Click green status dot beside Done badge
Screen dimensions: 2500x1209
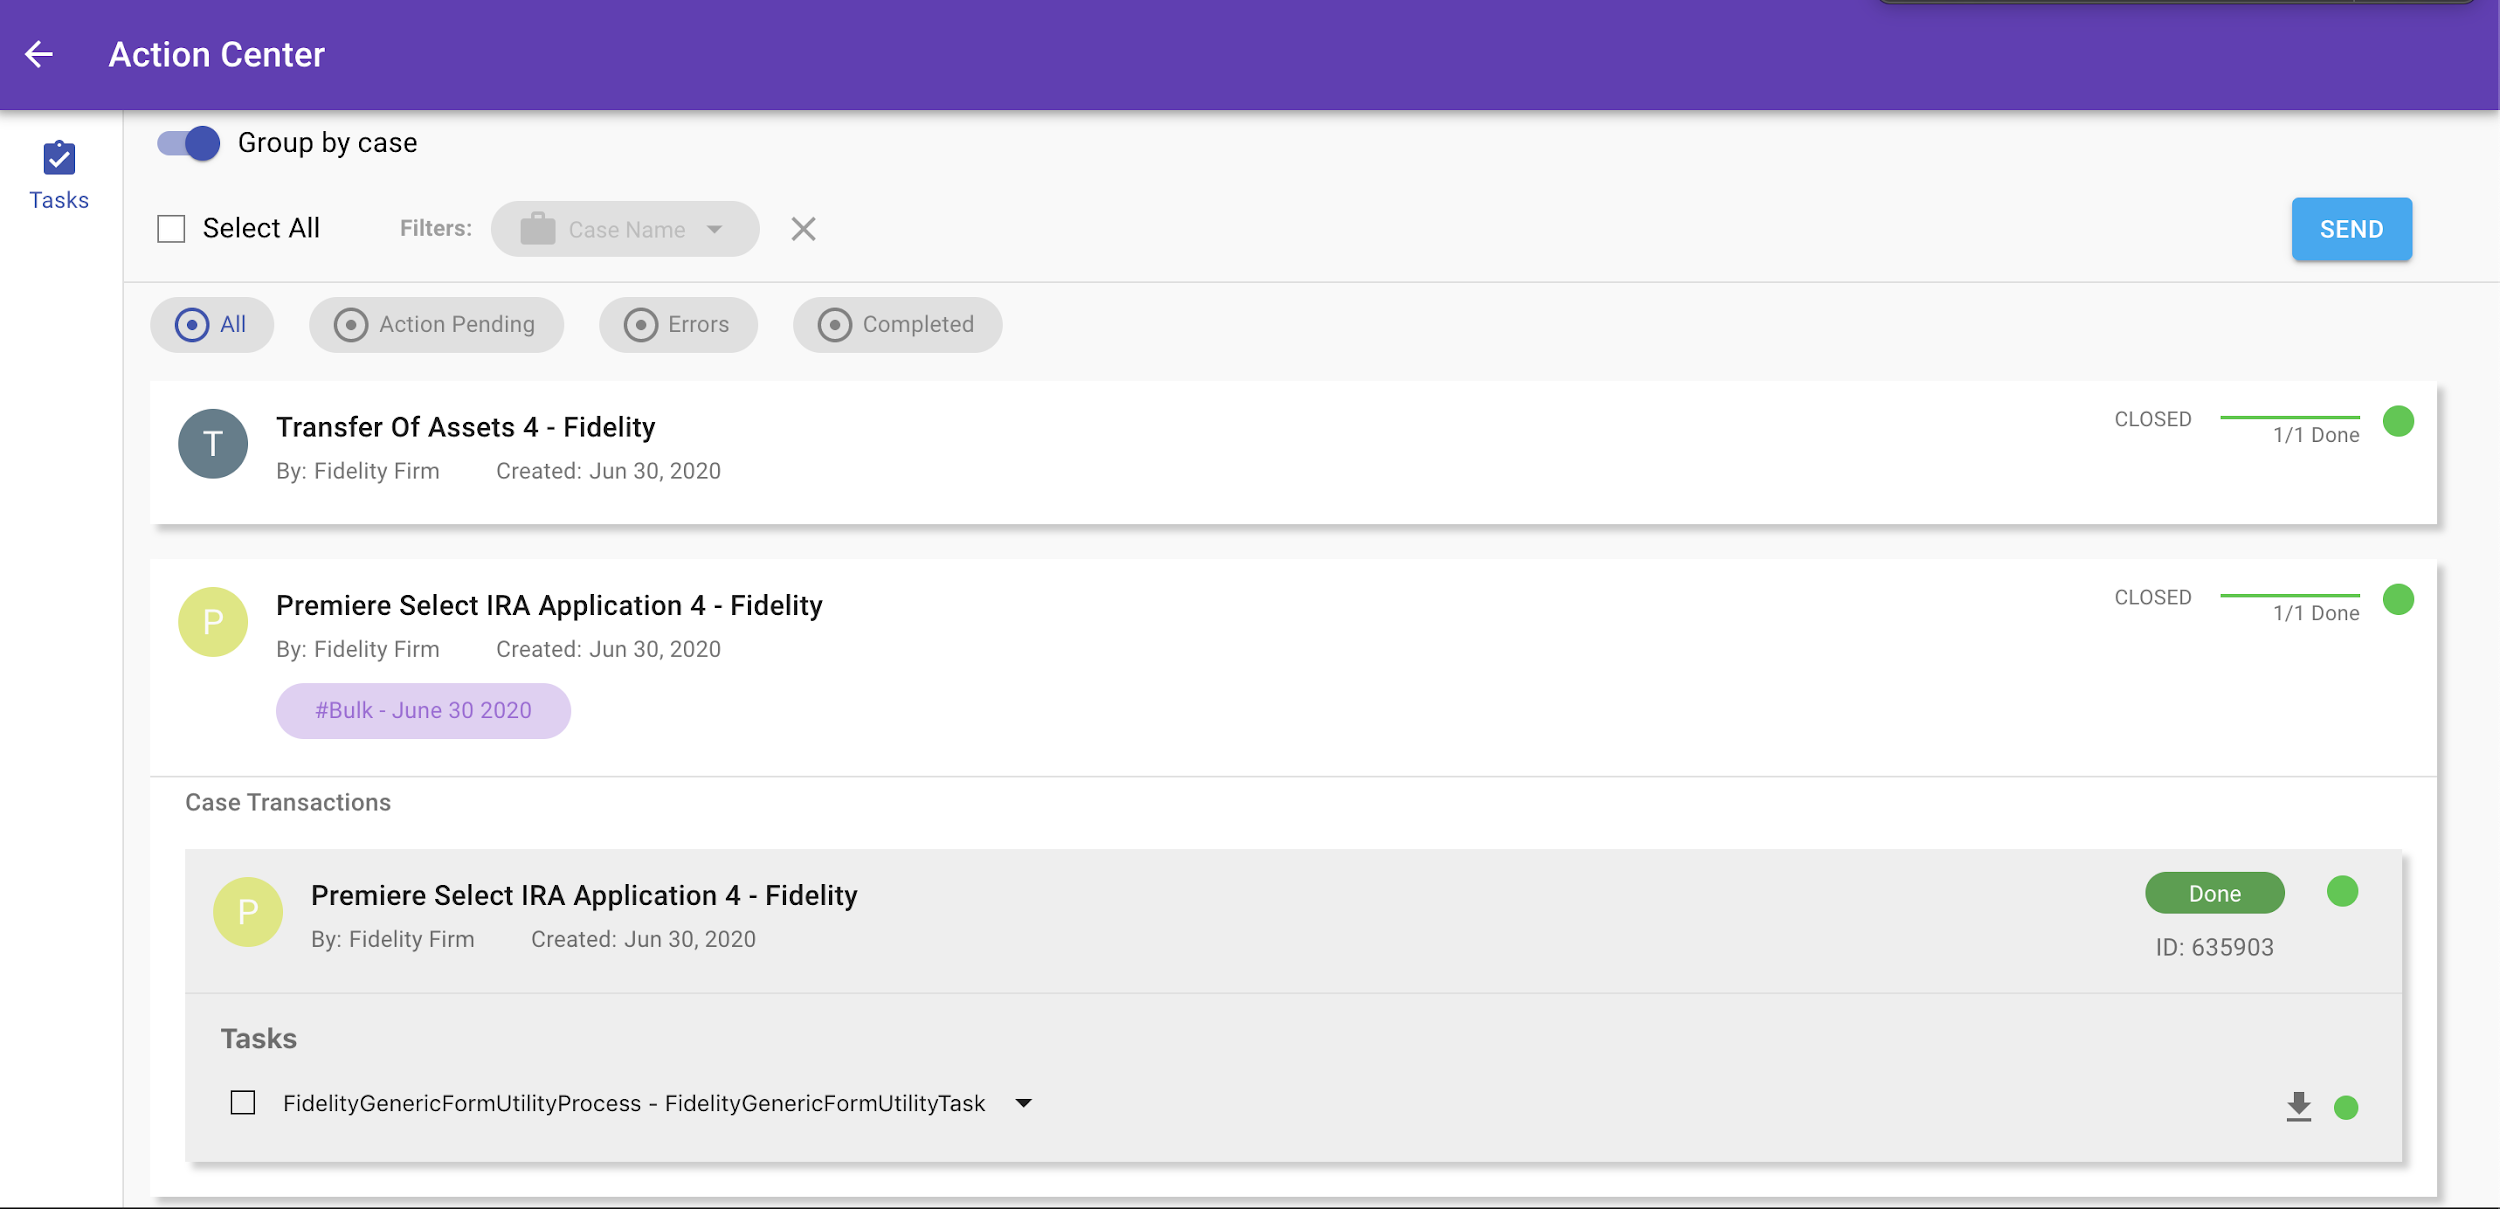(x=2342, y=891)
